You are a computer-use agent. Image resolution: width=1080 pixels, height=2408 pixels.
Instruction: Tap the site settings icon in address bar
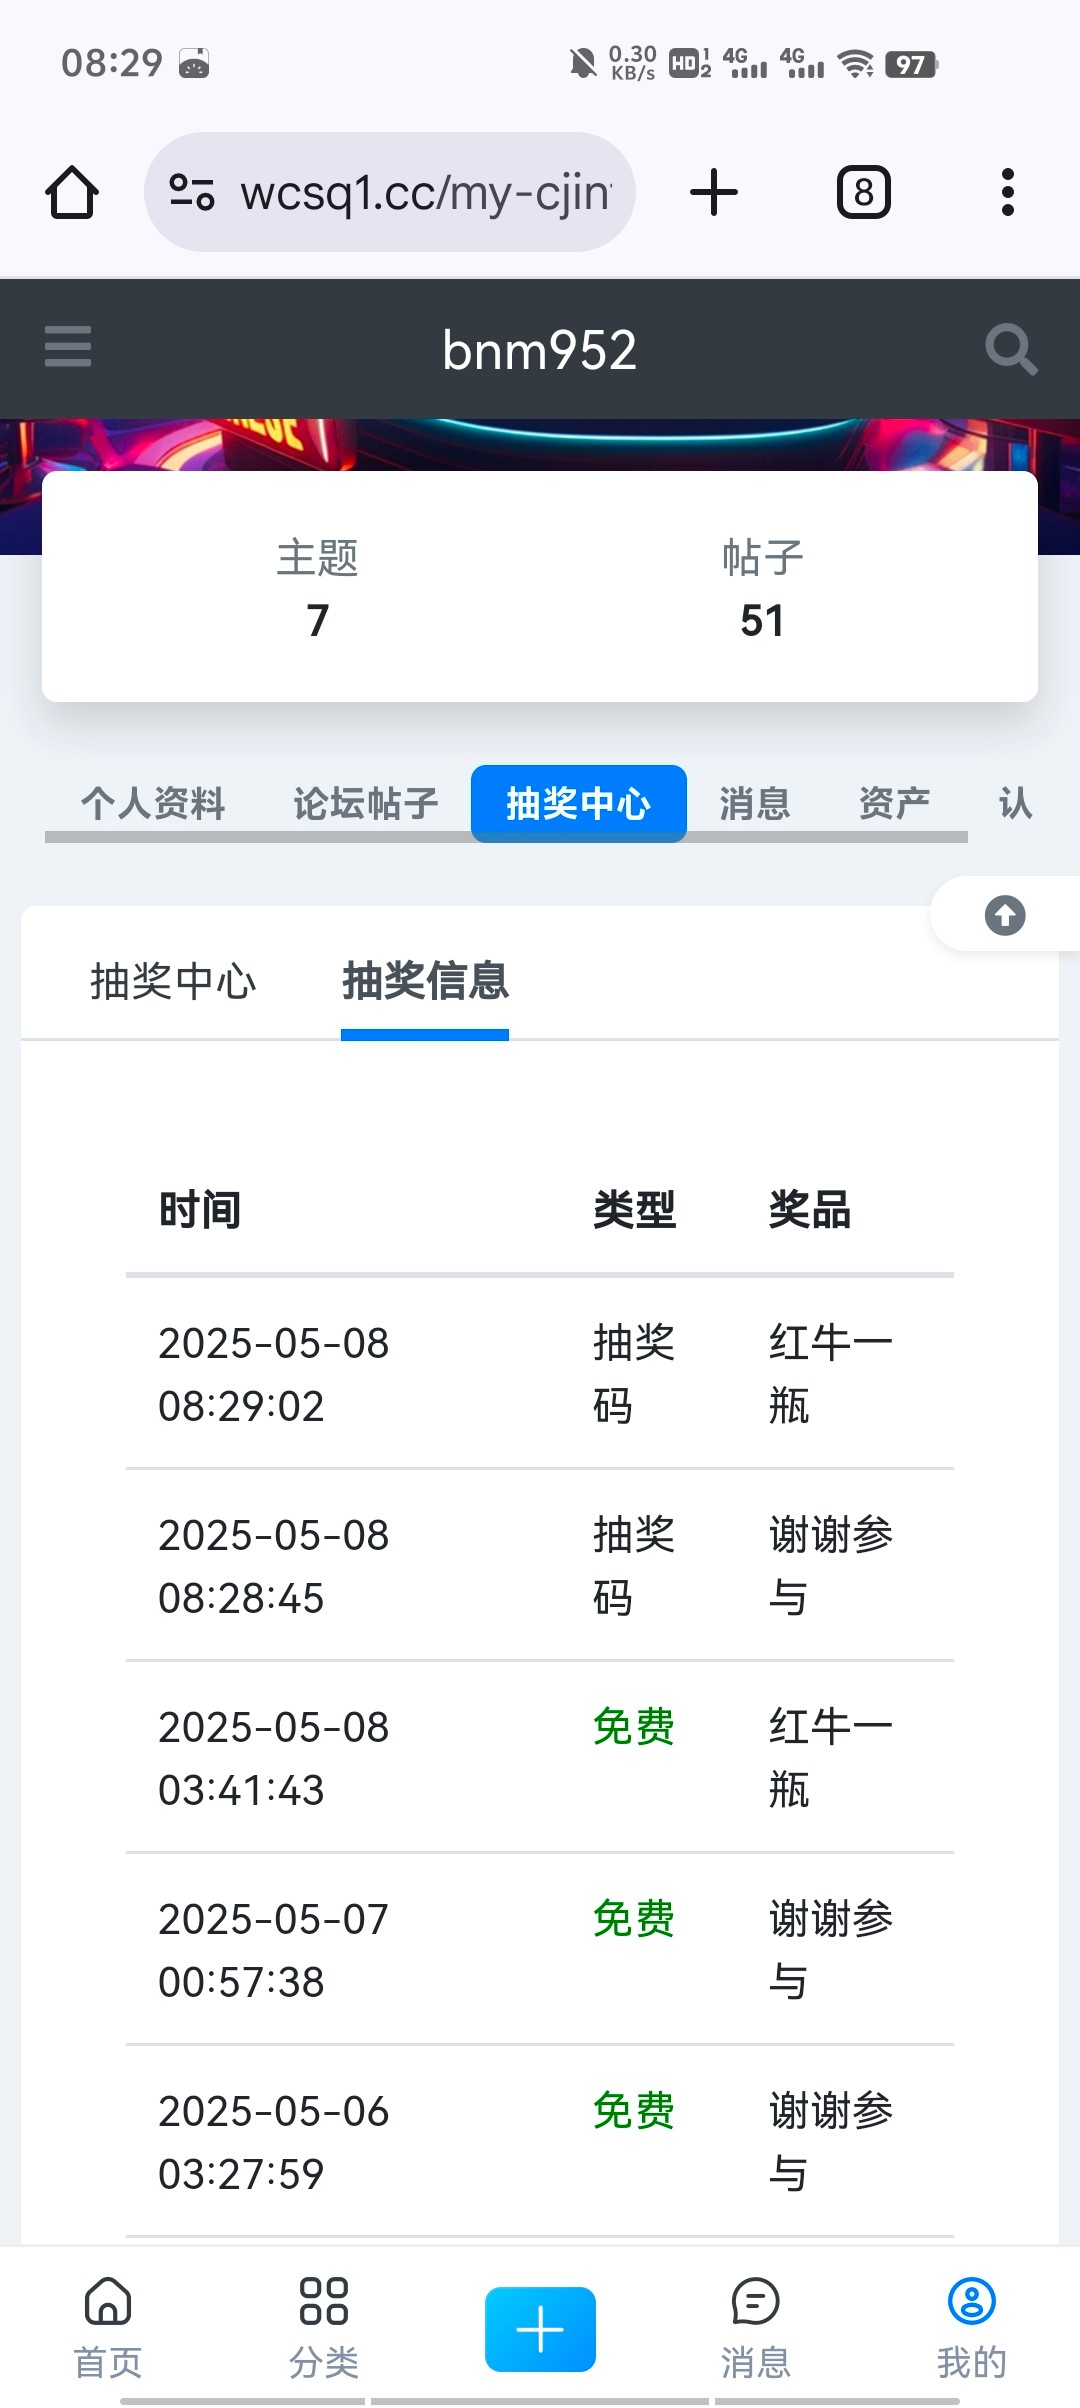coord(192,192)
